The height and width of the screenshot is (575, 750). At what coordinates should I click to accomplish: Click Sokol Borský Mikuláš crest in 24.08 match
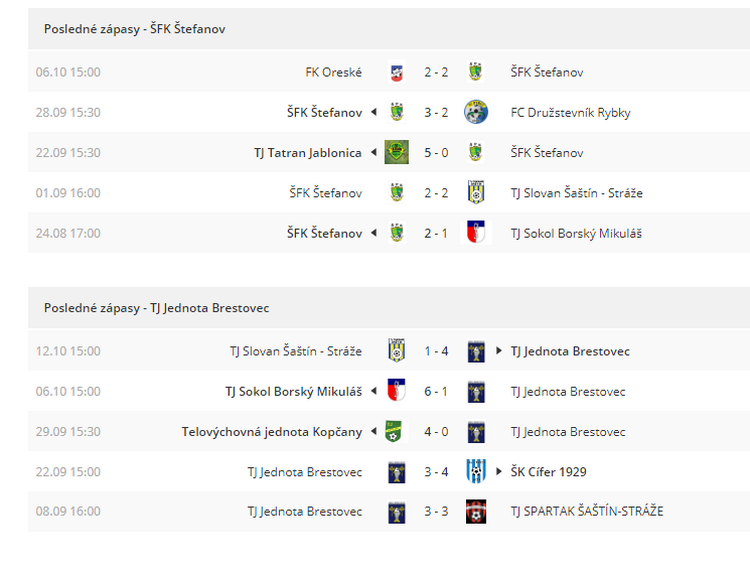[476, 233]
